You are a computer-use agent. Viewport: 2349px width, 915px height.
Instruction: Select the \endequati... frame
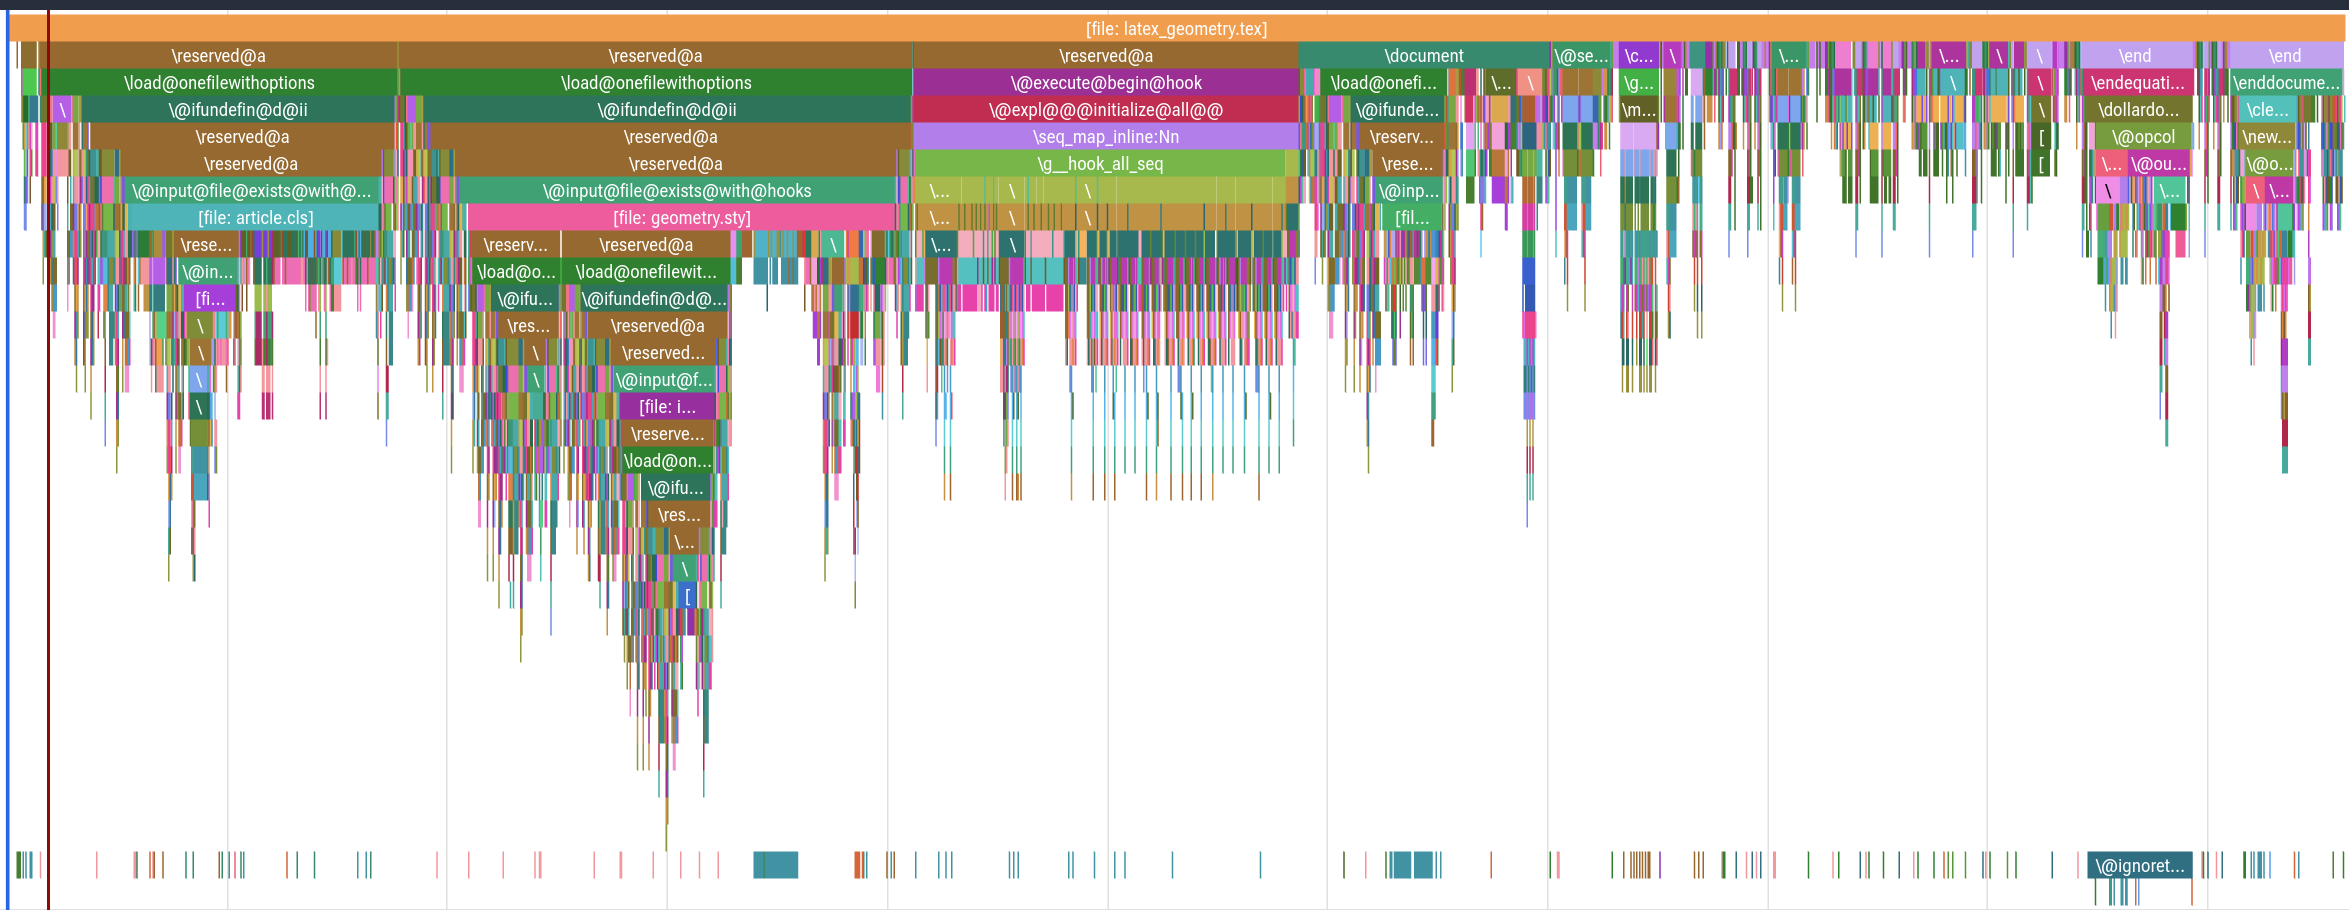click(2137, 83)
